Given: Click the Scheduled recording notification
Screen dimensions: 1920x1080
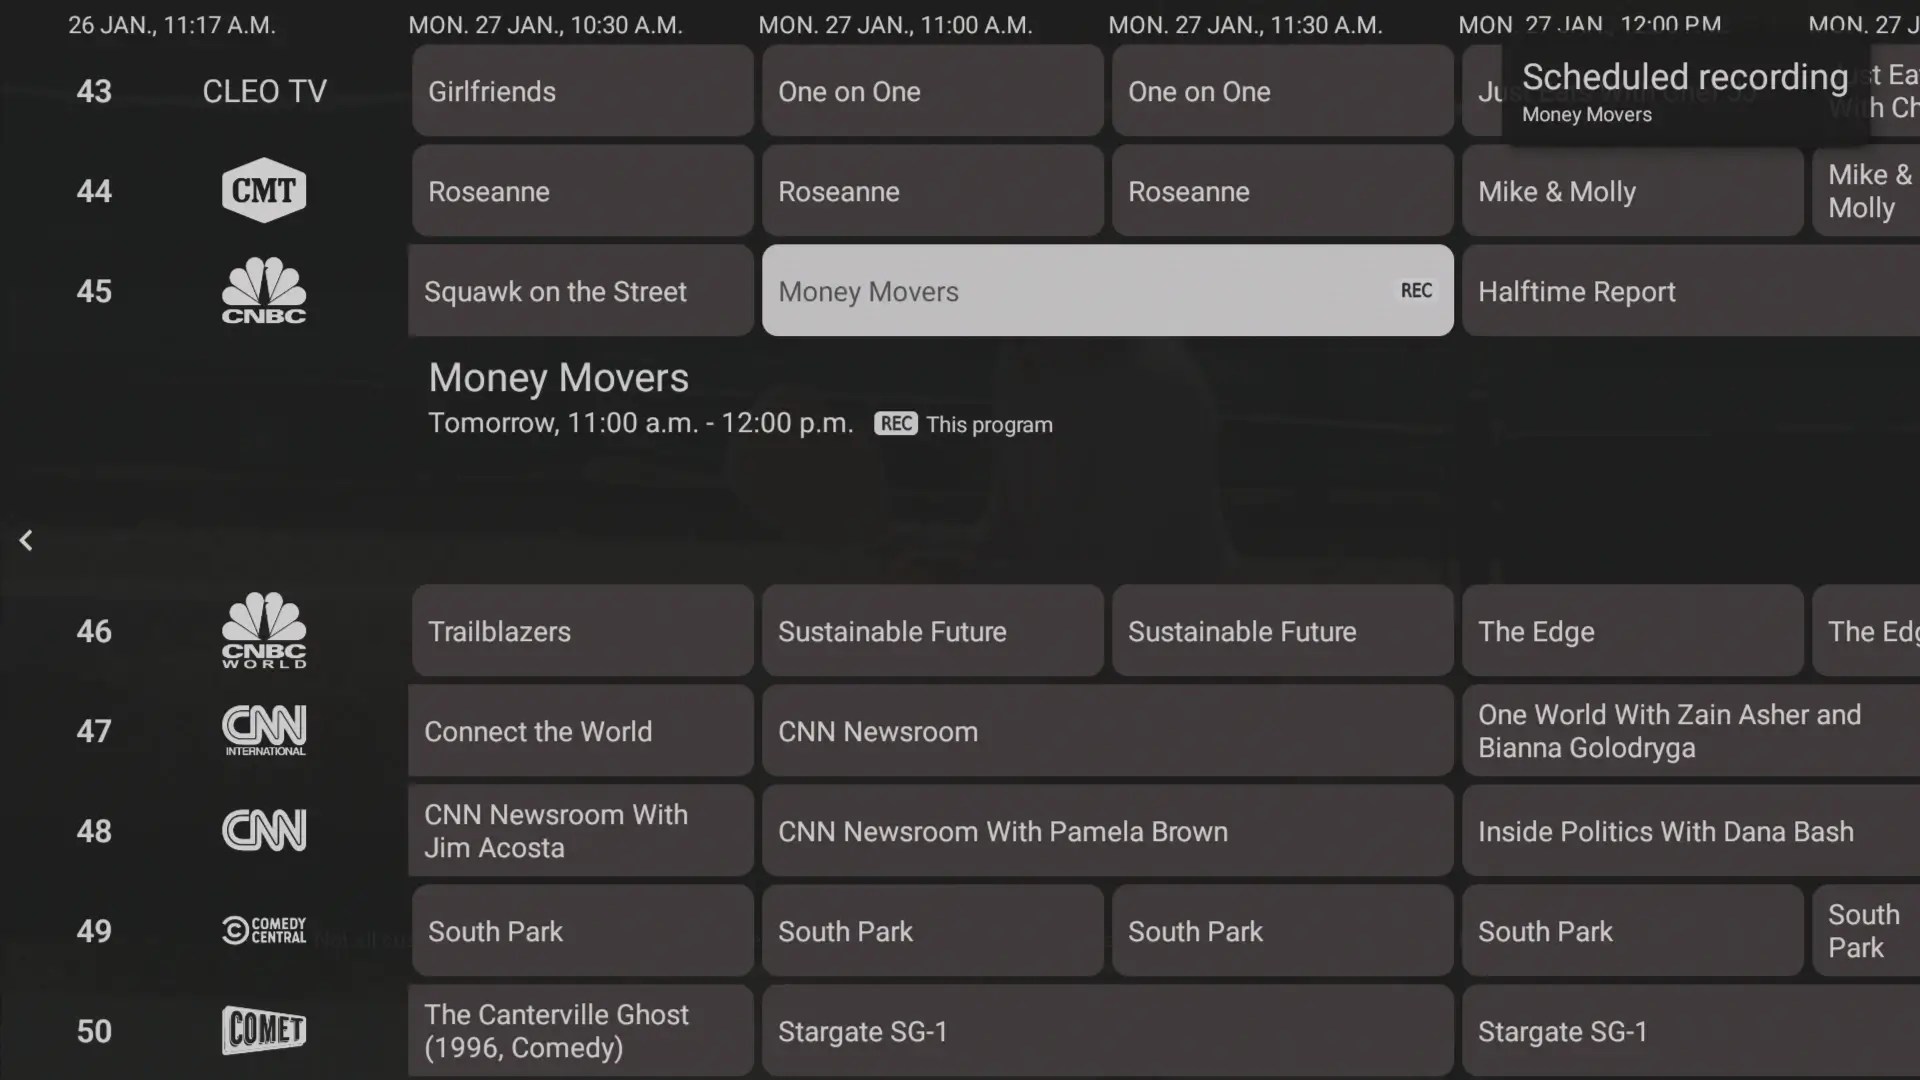Looking at the screenshot, I should coord(1685,92).
